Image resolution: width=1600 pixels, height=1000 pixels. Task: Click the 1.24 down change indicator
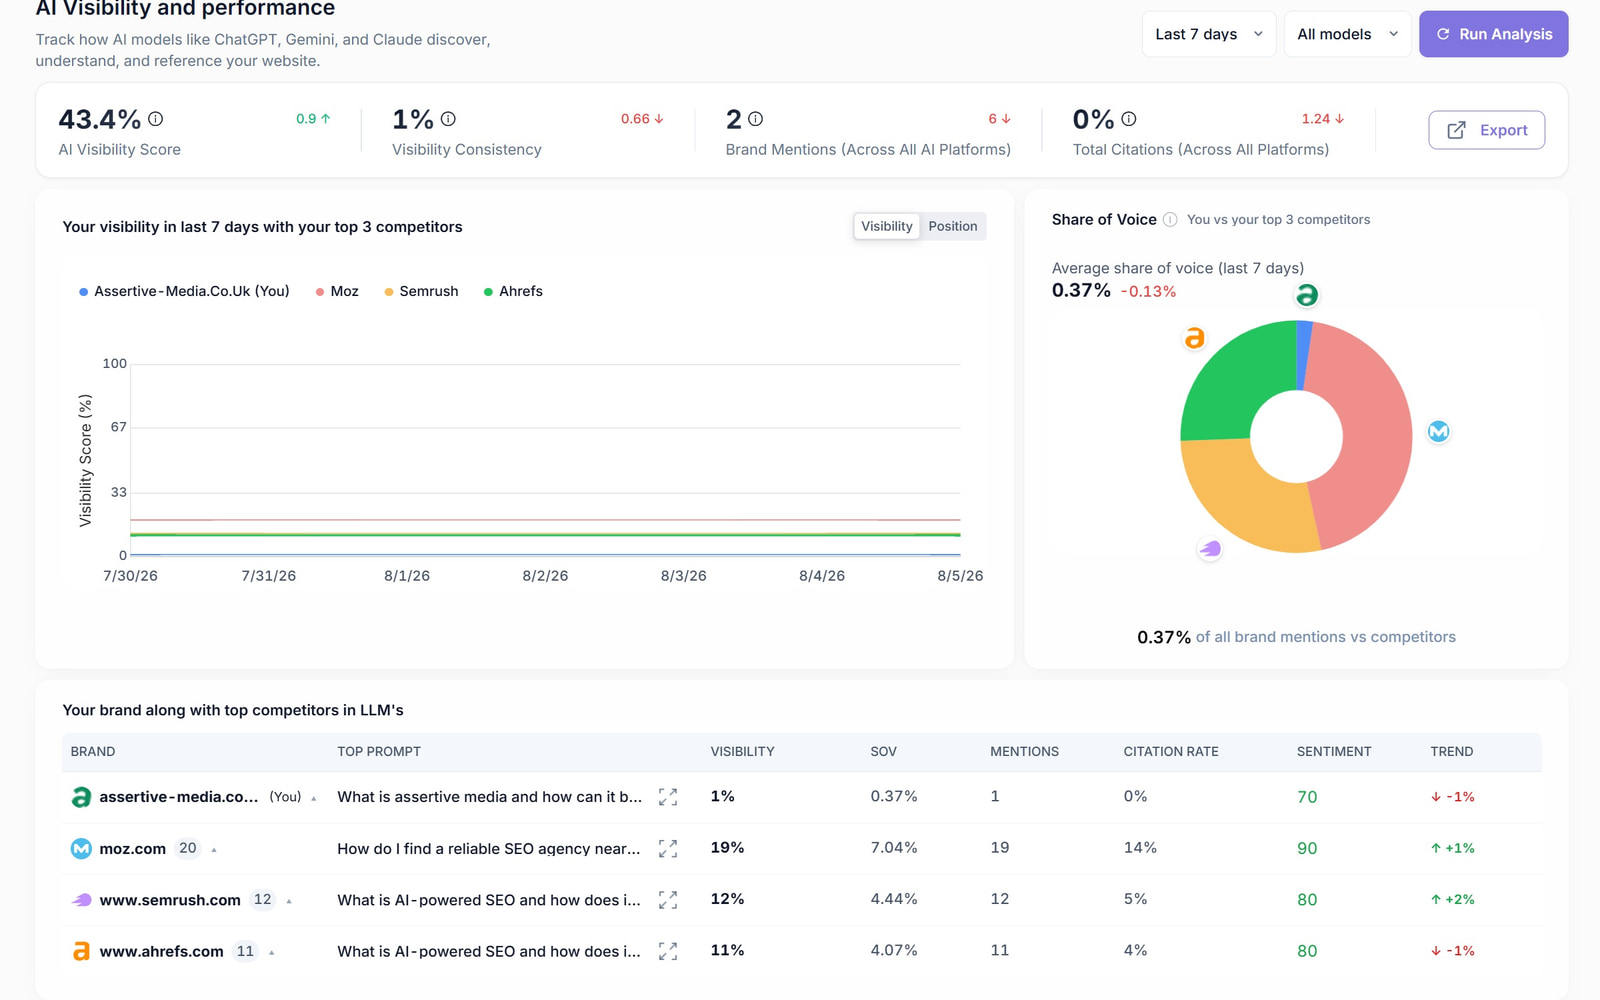(1323, 119)
